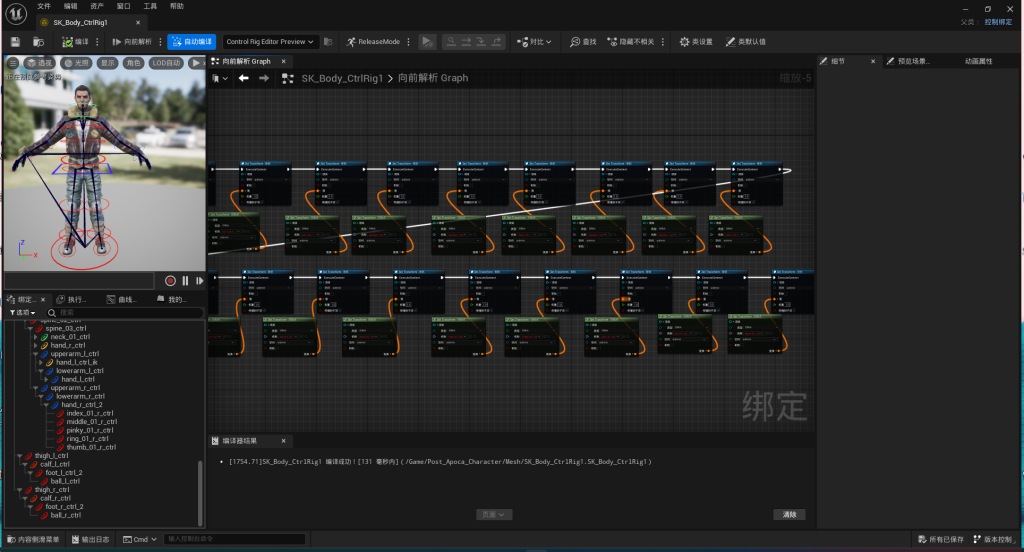Click the viewport 角色 character button

134,63
